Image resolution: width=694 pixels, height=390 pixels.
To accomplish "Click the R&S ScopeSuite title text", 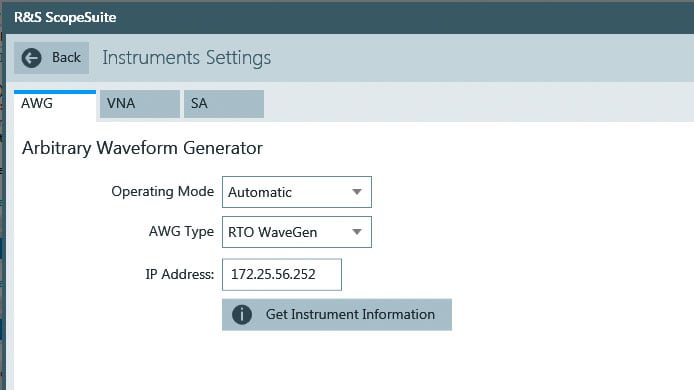I will click(x=65, y=17).
